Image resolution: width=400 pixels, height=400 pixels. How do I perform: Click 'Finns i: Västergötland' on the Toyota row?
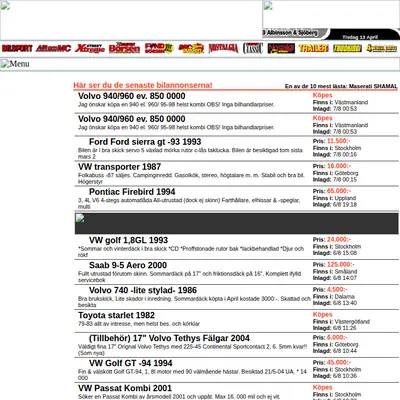pyautogui.click(x=341, y=321)
